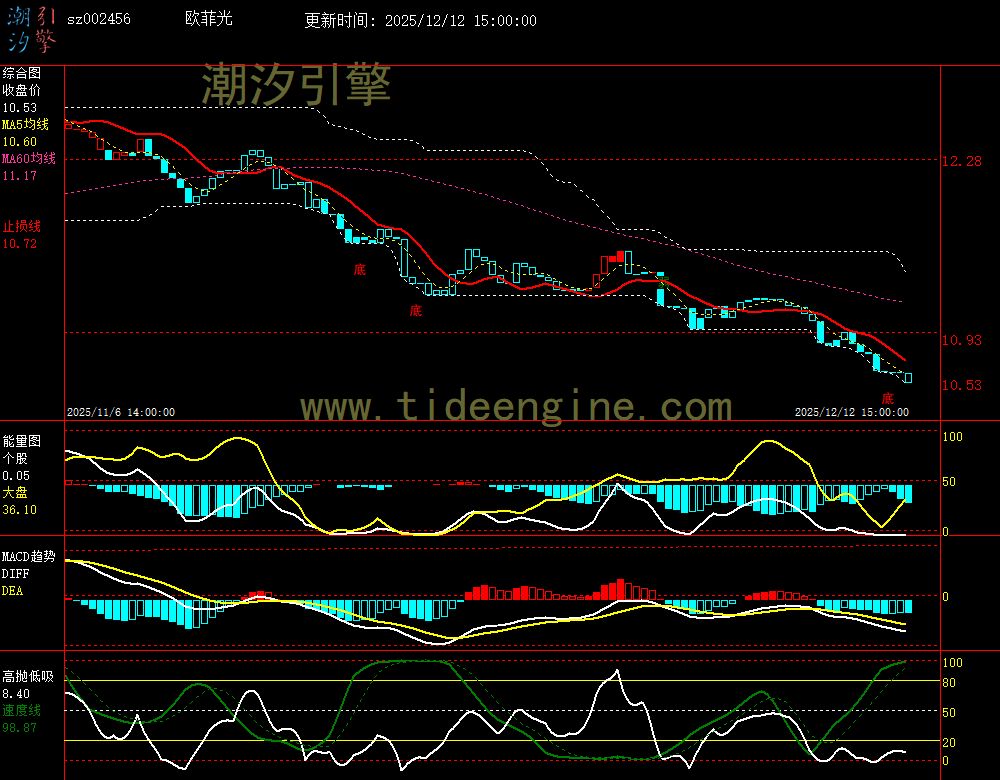
Task: Click the green 速度线 legend label
Action: (x=21, y=710)
